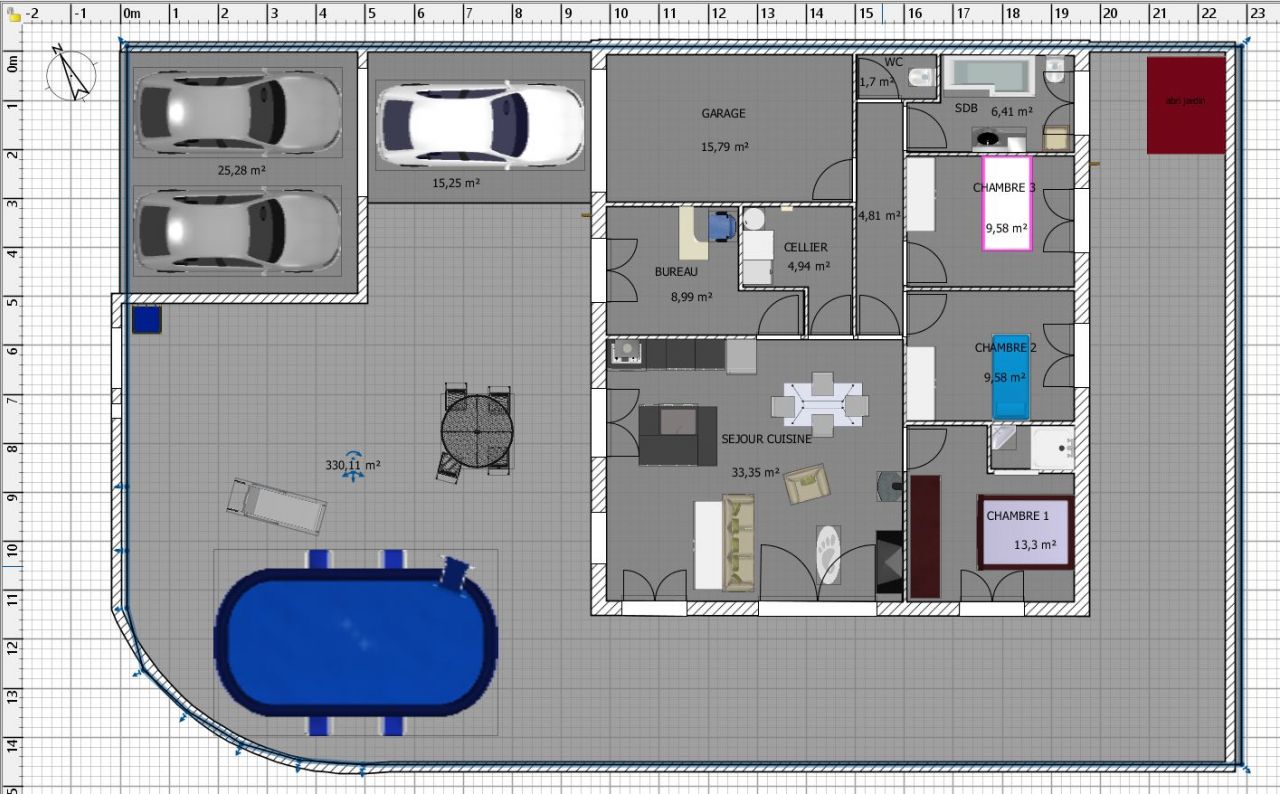Select the round garden table
The height and width of the screenshot is (794, 1280).
477,432
